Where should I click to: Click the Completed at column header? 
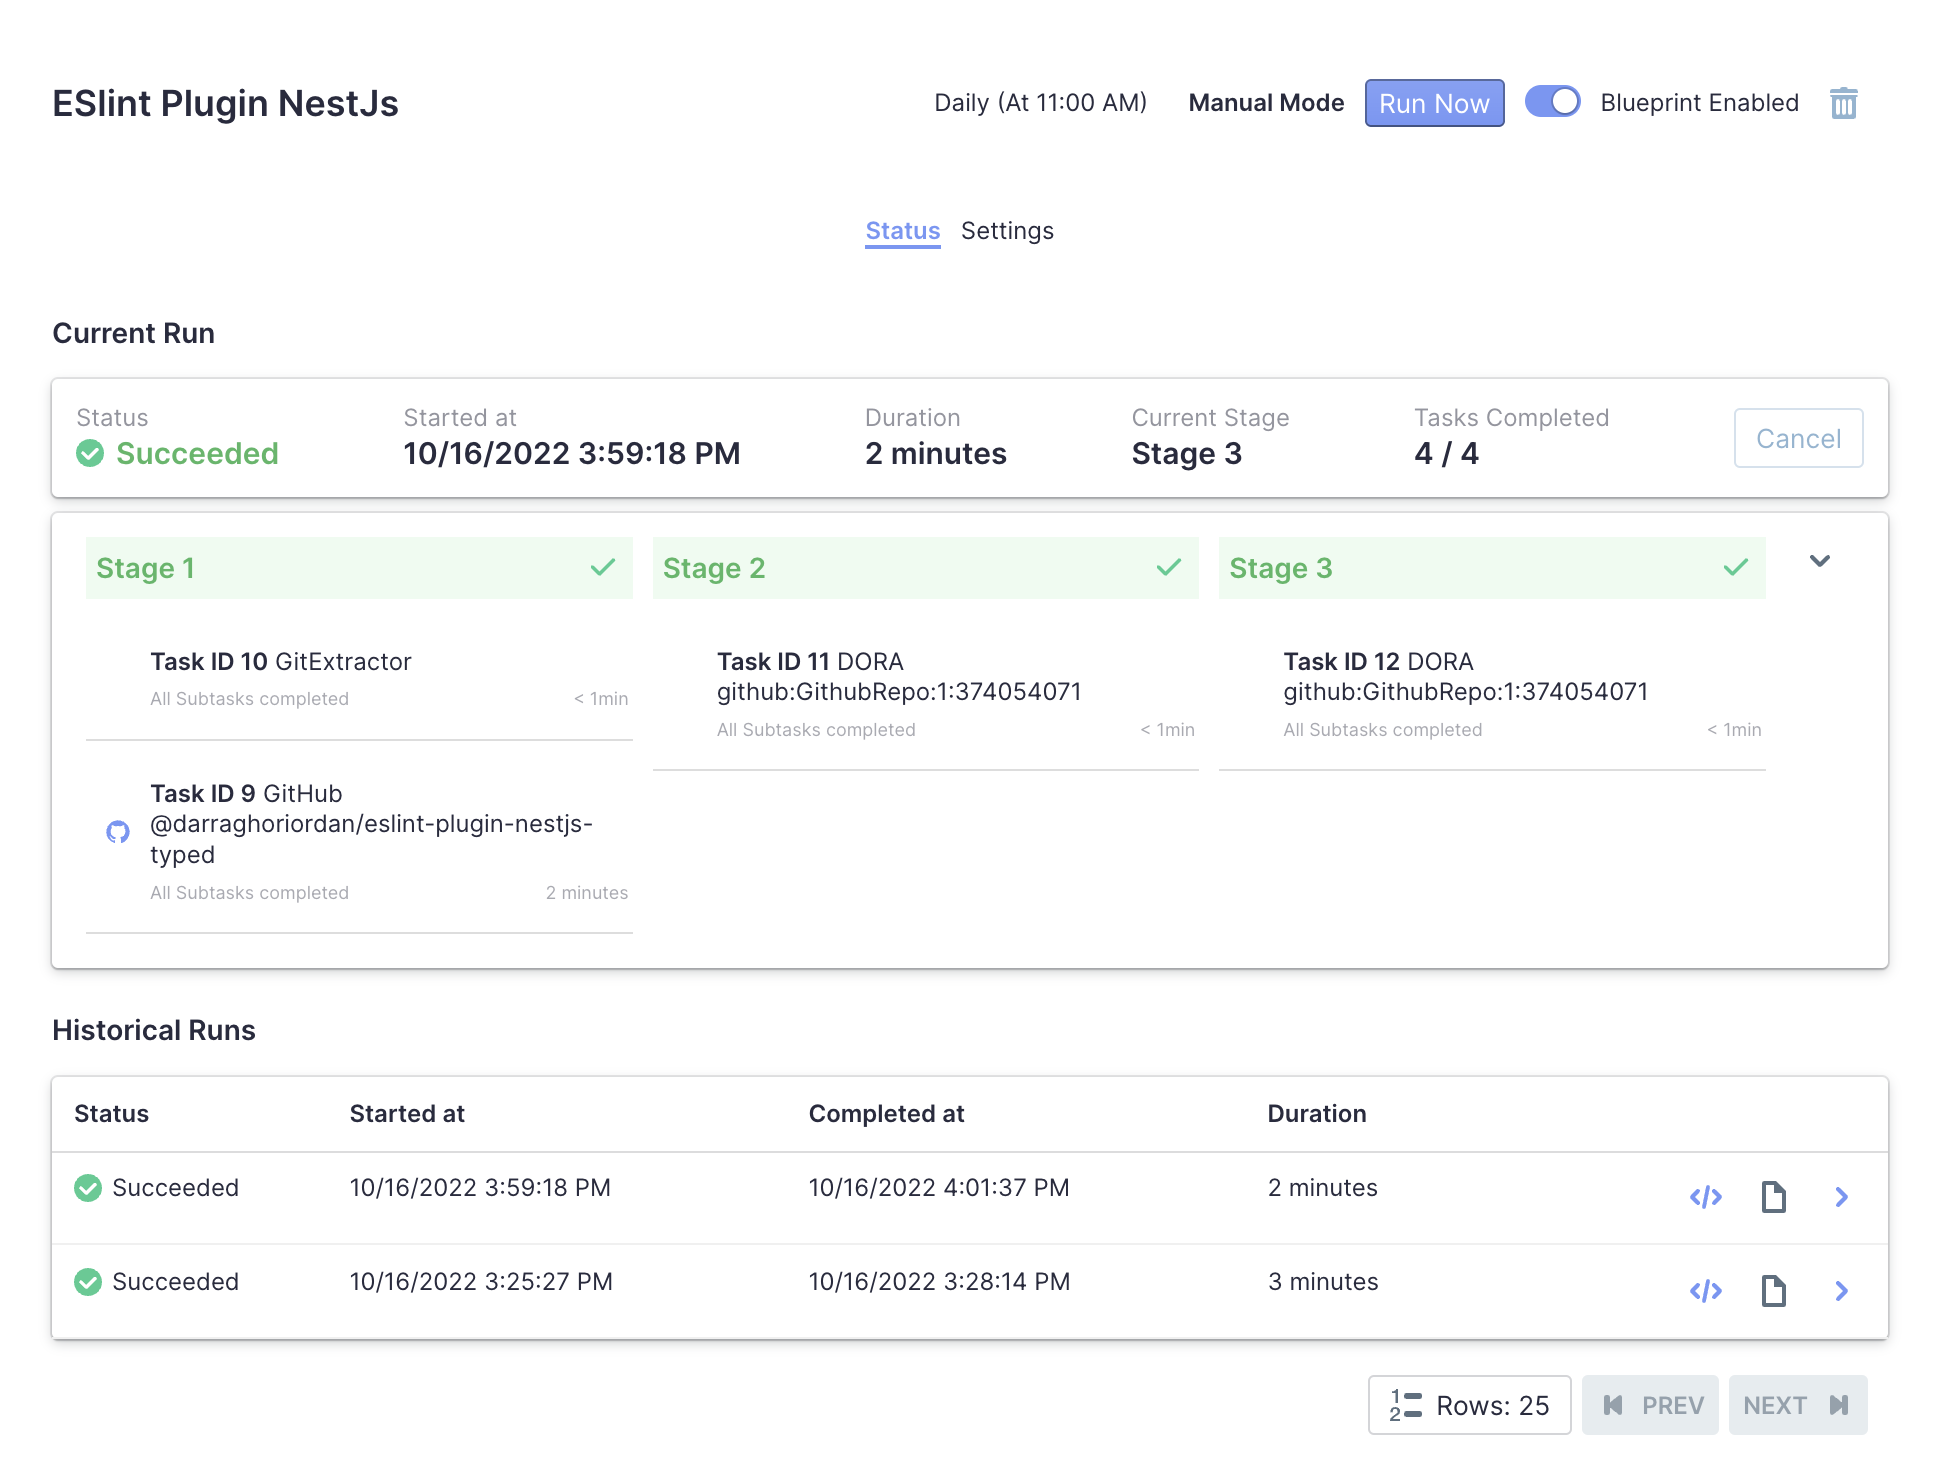pyautogui.click(x=886, y=1114)
